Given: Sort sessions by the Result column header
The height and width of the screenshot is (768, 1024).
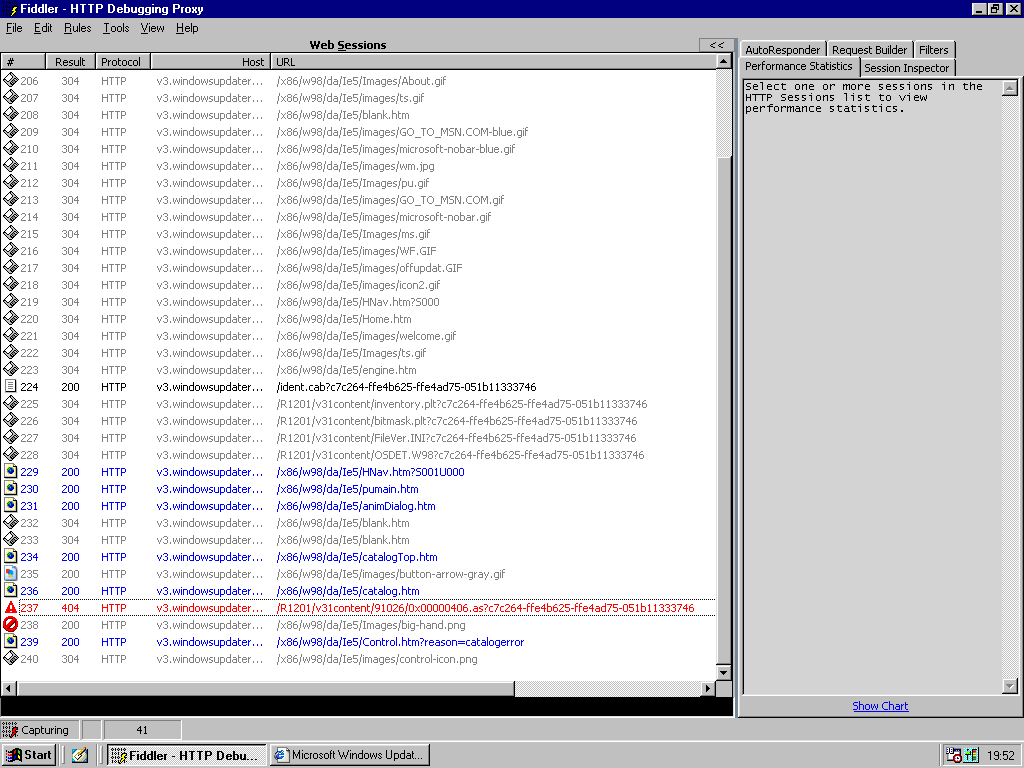Looking at the screenshot, I should (x=71, y=62).
